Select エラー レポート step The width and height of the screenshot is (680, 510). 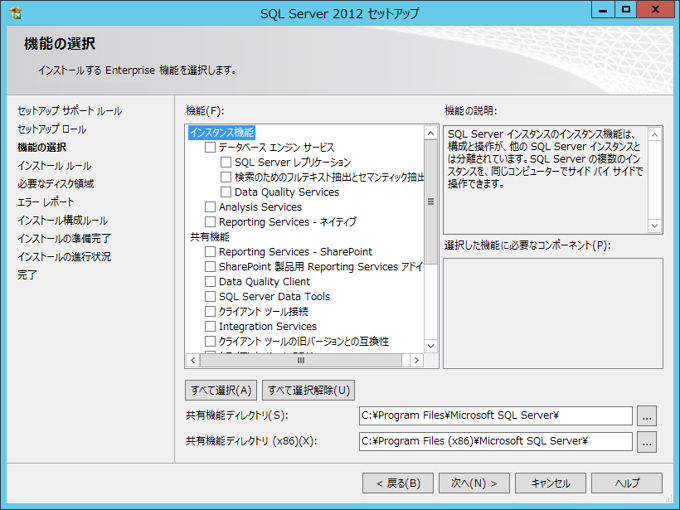(x=46, y=202)
